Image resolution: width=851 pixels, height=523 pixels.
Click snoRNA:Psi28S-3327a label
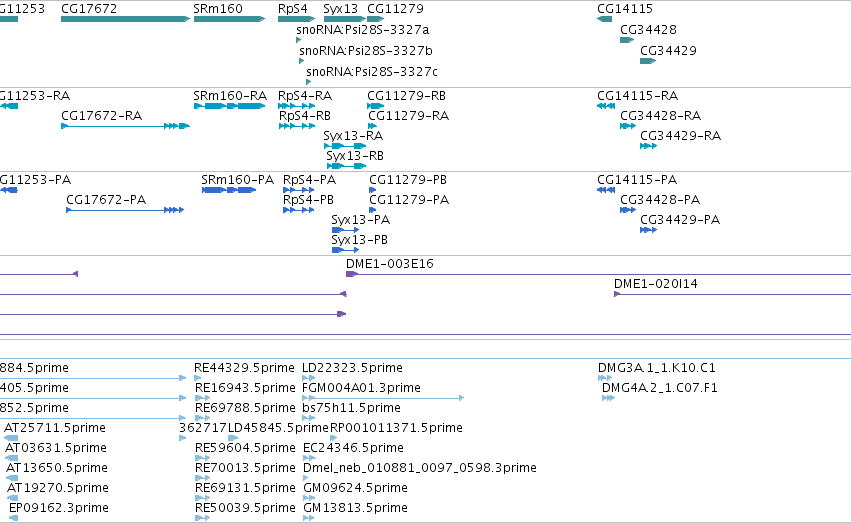(x=363, y=29)
